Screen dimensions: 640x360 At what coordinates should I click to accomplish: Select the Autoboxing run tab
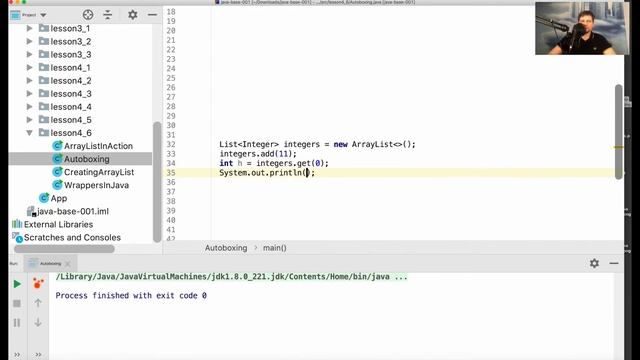[x=50, y=264]
